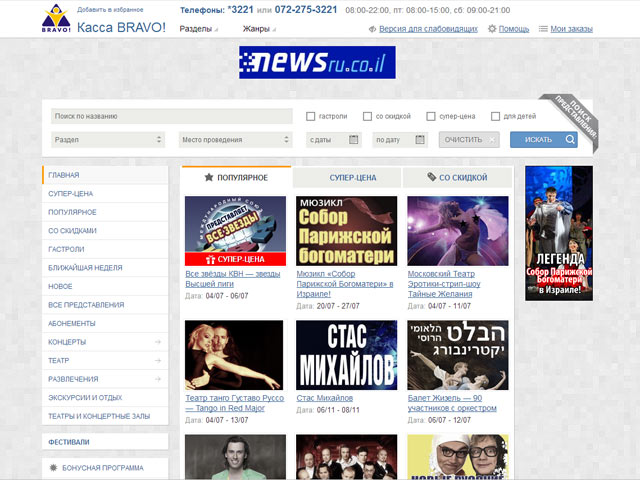Check the супер-цена checkbox
The width and height of the screenshot is (640, 480).
(x=431, y=116)
